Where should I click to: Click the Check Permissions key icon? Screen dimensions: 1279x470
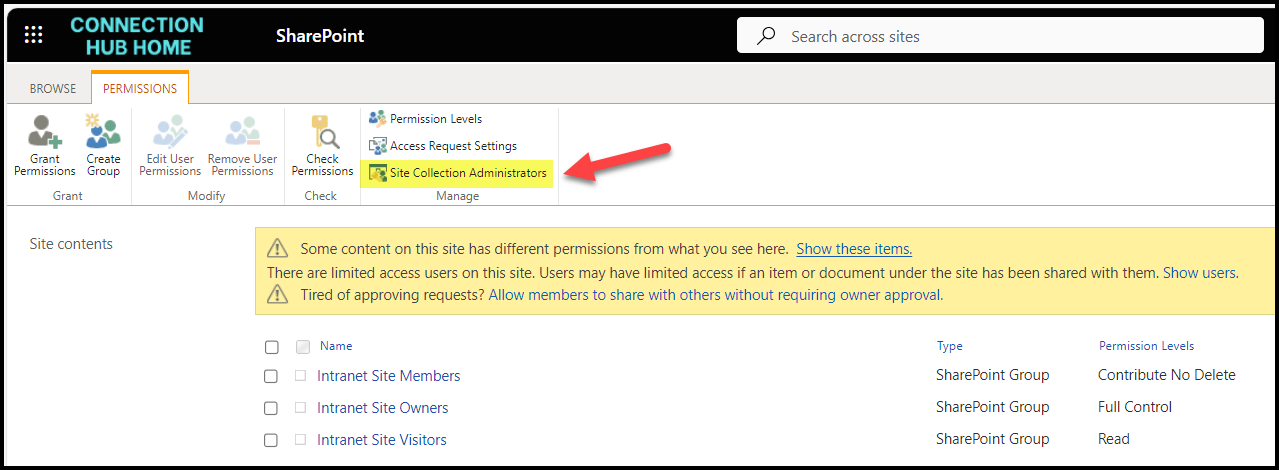point(322,133)
